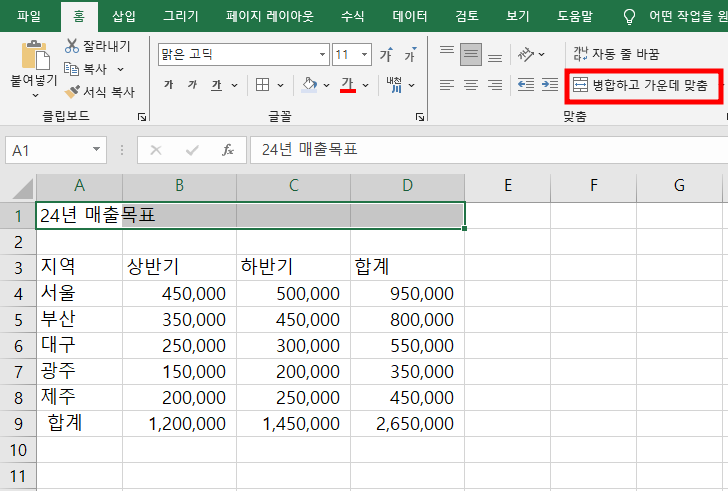Select header cell 상반기
Viewport: 728px width, 491px height.
point(179,267)
